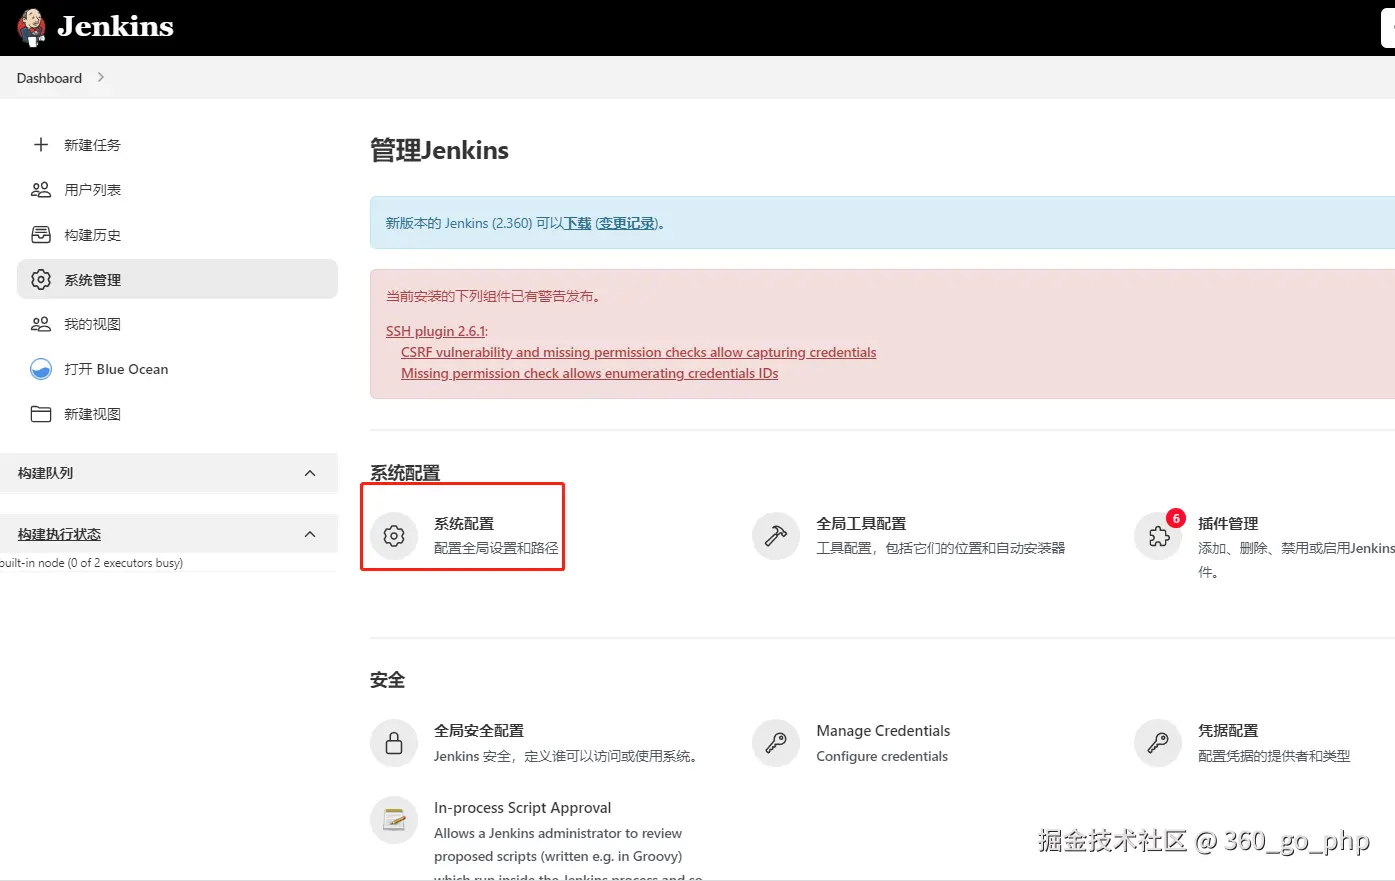This screenshot has width=1395, height=881.
Task: Open the 构建执行状态 link
Action: pos(59,534)
